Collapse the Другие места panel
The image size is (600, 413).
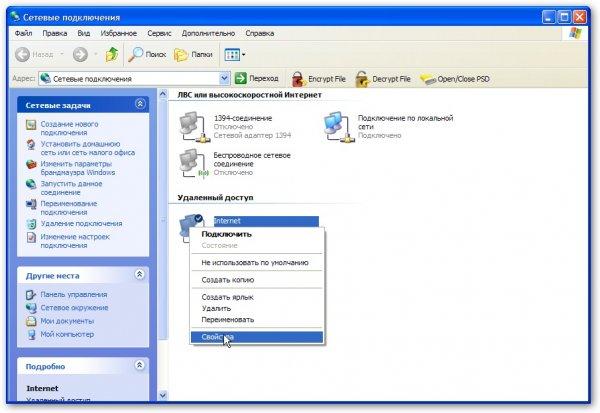click(x=140, y=274)
